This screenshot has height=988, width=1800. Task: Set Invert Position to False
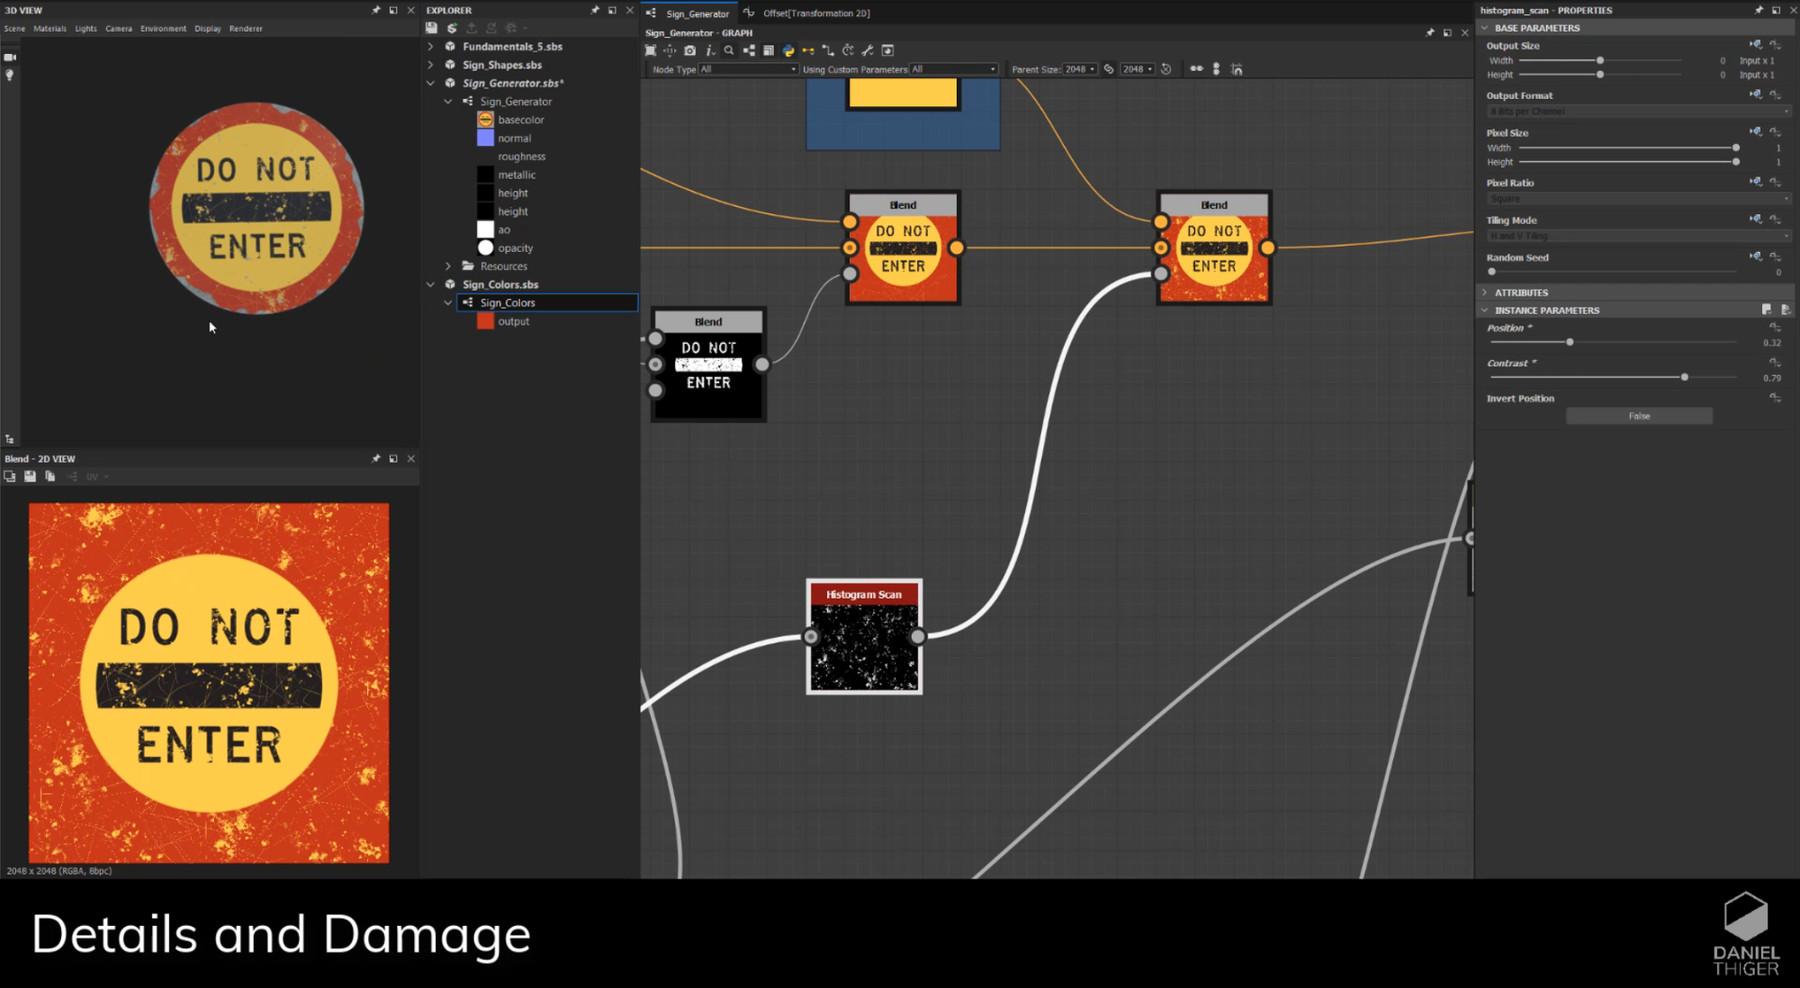pos(1638,415)
